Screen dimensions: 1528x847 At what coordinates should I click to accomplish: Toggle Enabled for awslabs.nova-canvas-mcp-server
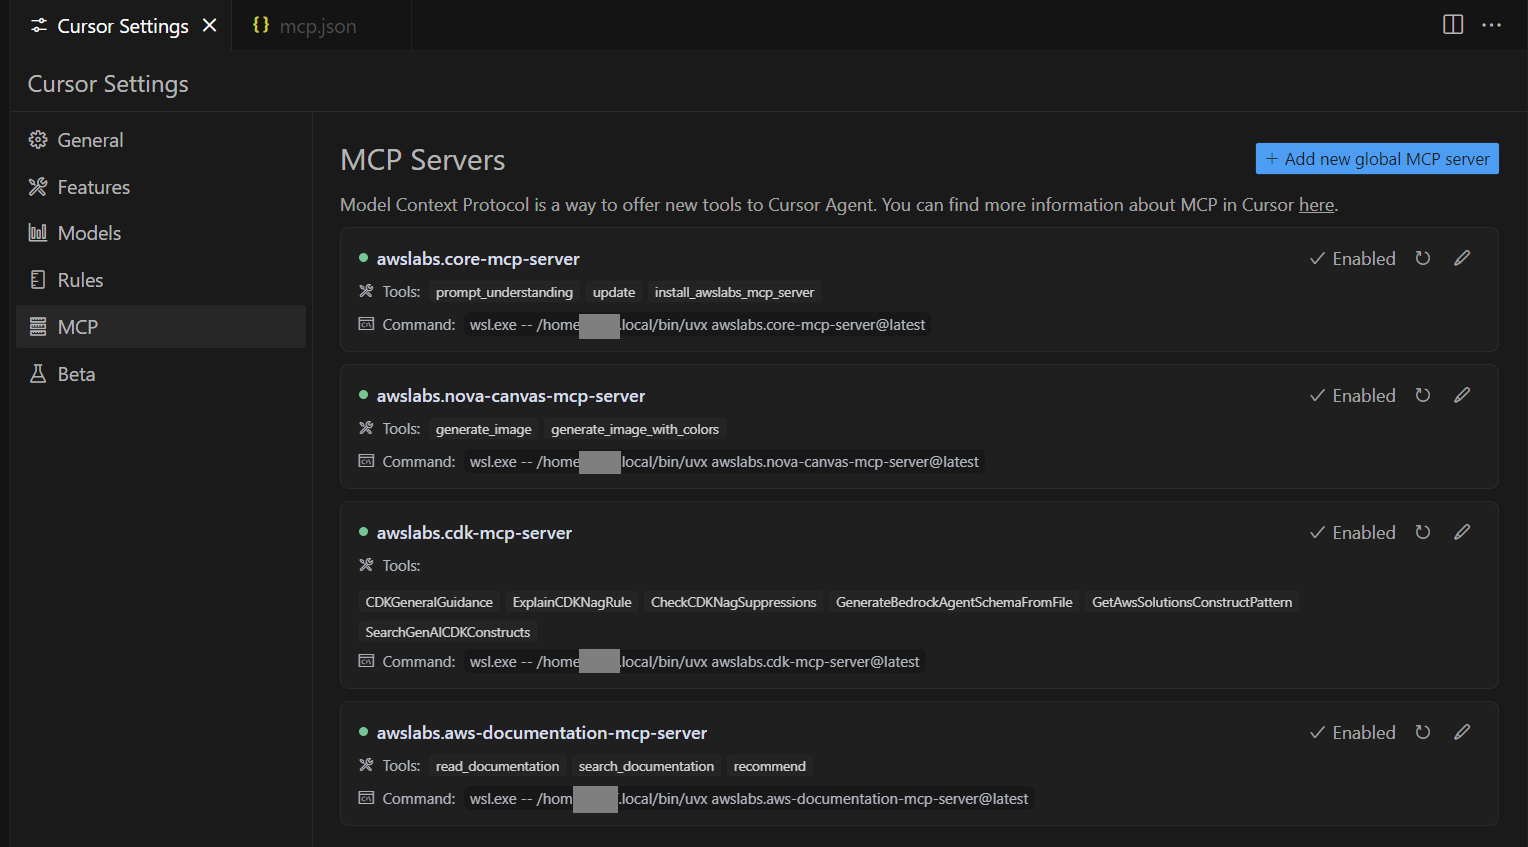pos(1353,396)
